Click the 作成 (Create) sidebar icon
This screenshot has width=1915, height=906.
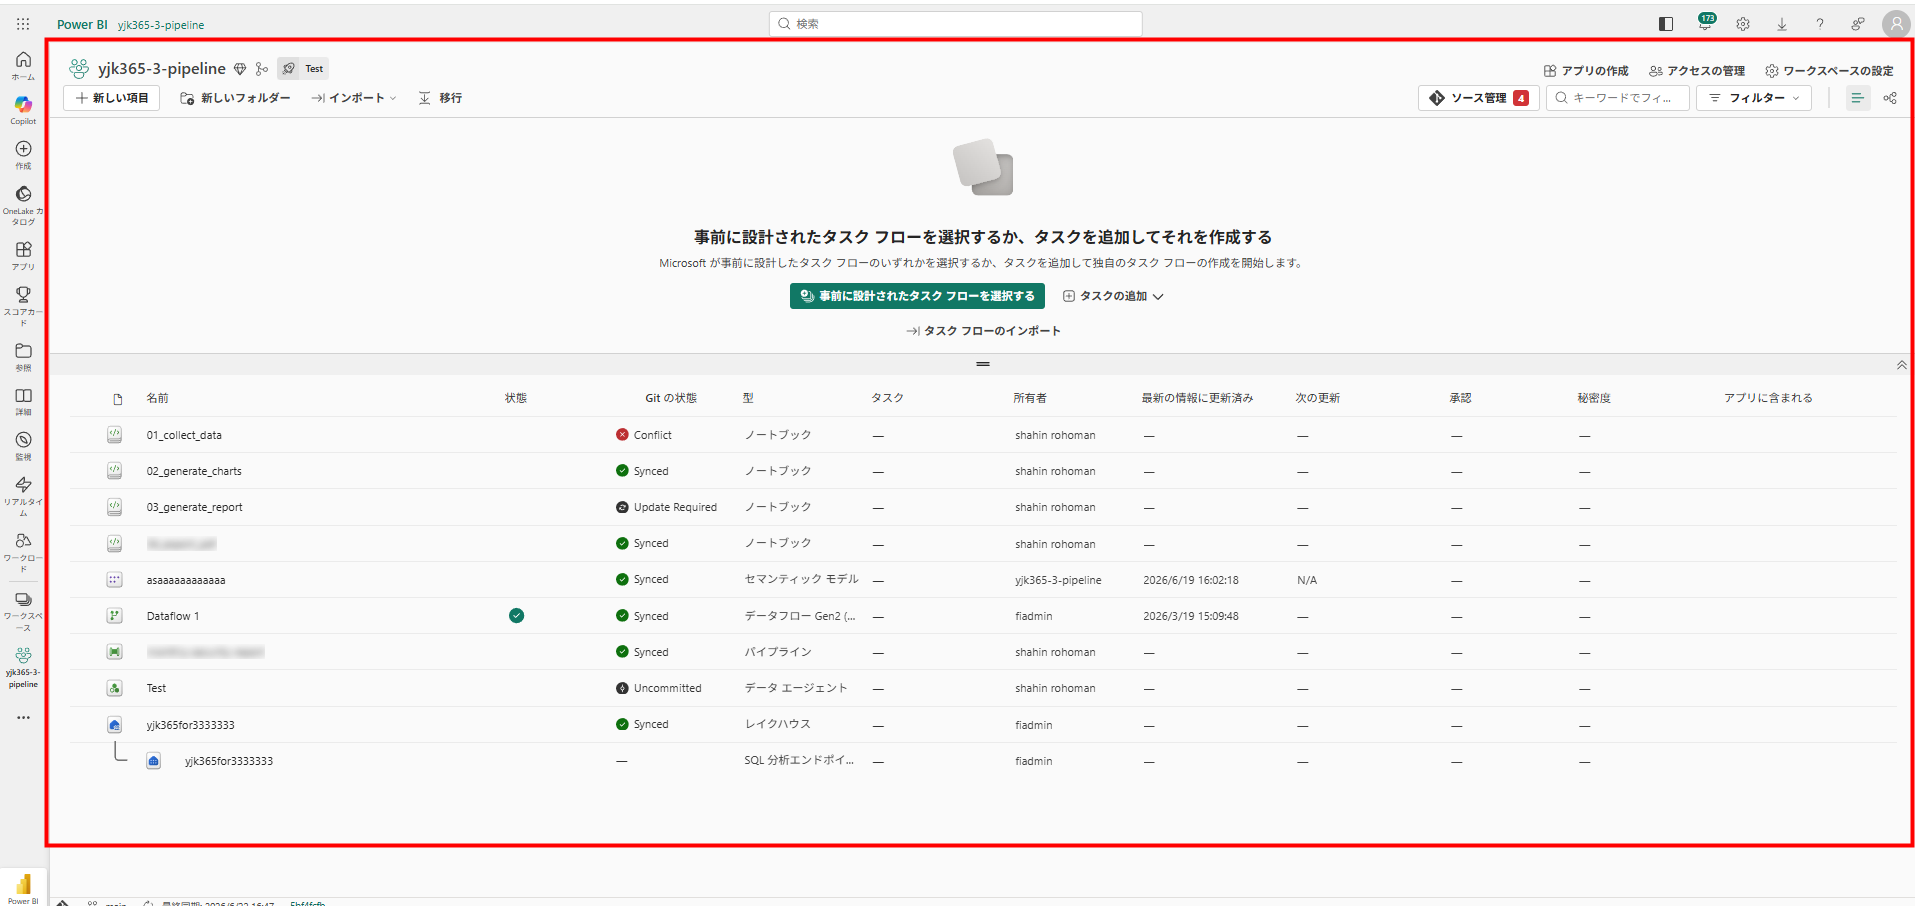click(23, 154)
